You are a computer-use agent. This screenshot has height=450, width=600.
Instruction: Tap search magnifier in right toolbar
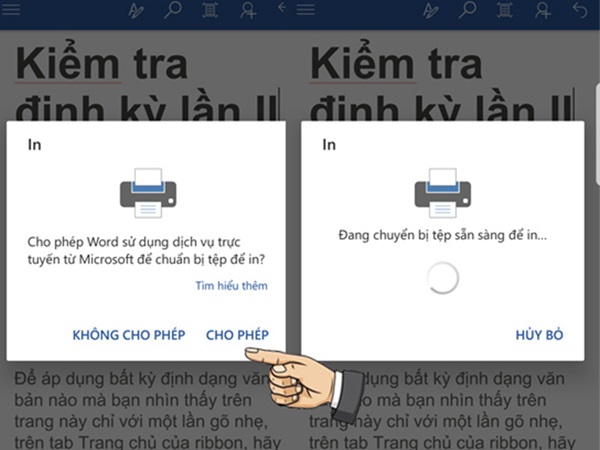(467, 10)
